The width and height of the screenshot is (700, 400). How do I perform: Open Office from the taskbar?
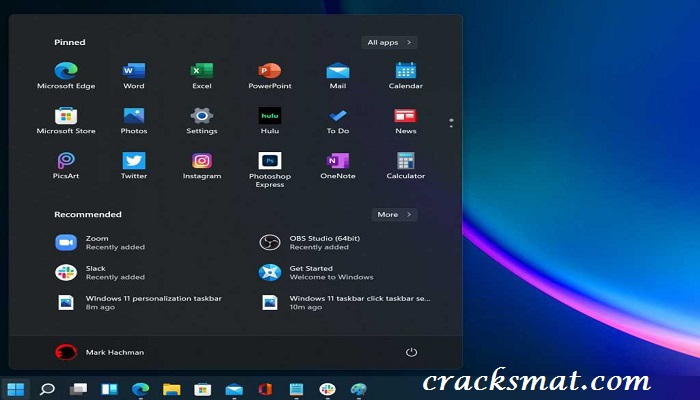(265, 389)
